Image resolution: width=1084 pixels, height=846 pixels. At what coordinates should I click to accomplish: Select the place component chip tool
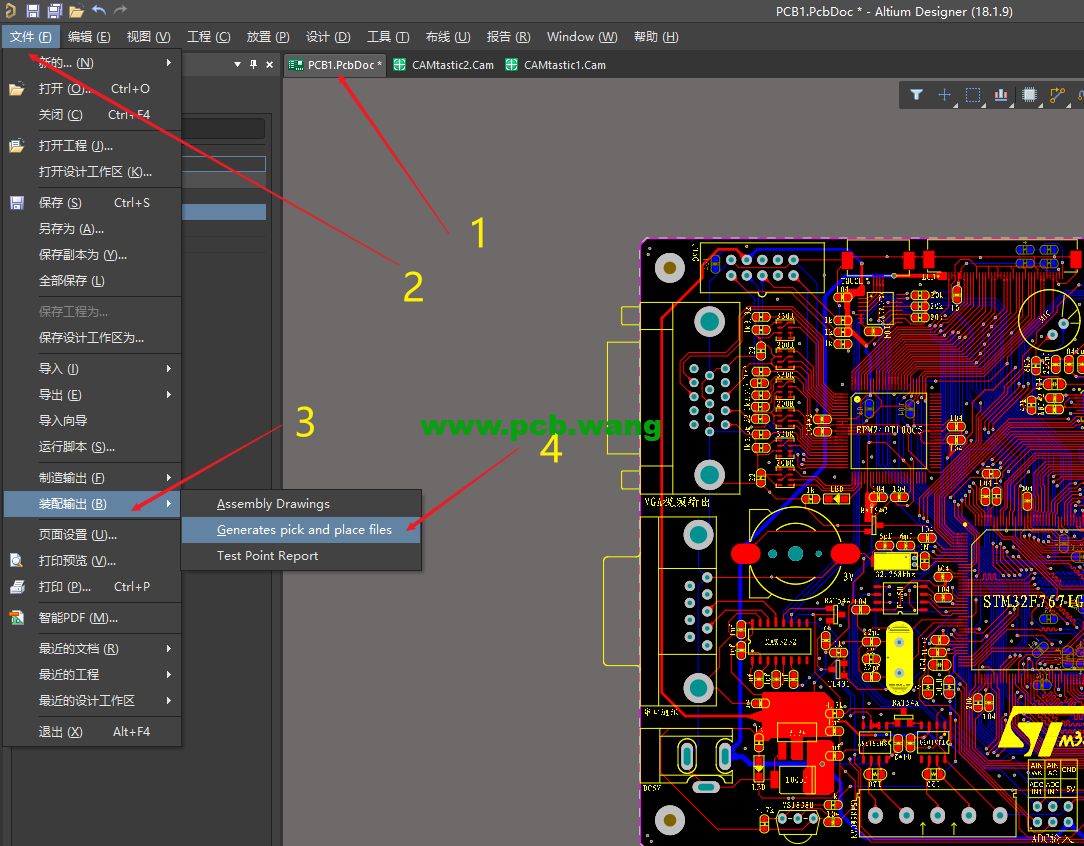(x=1029, y=95)
